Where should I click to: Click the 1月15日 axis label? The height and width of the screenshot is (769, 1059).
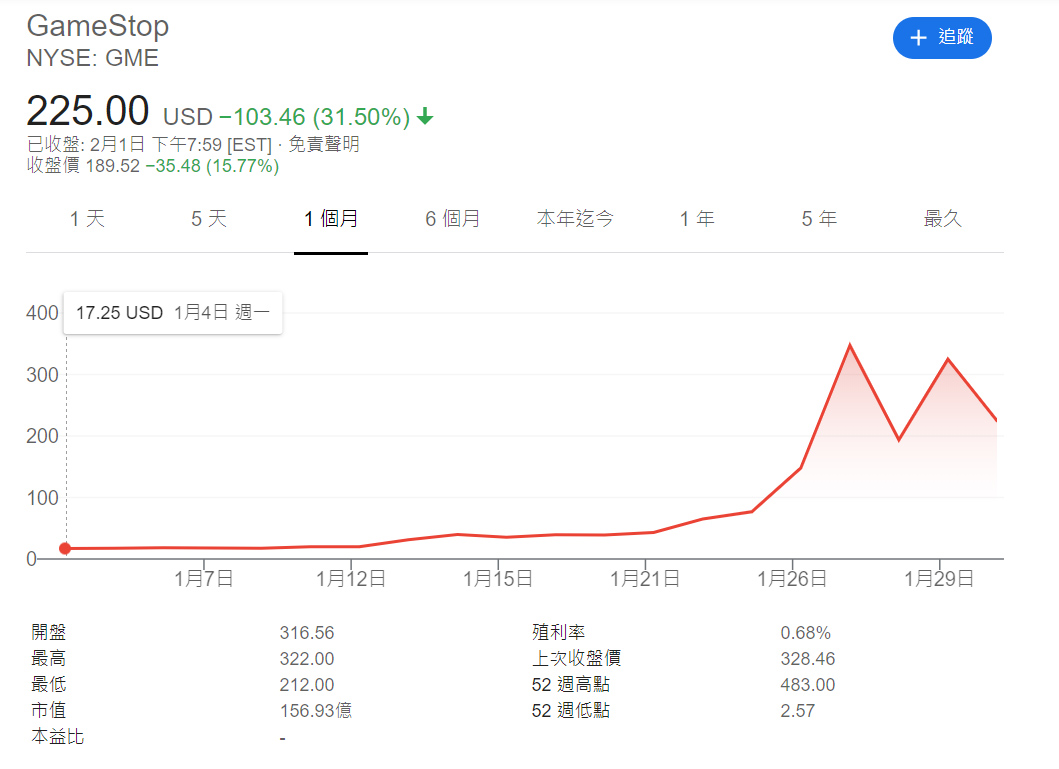tap(498, 579)
